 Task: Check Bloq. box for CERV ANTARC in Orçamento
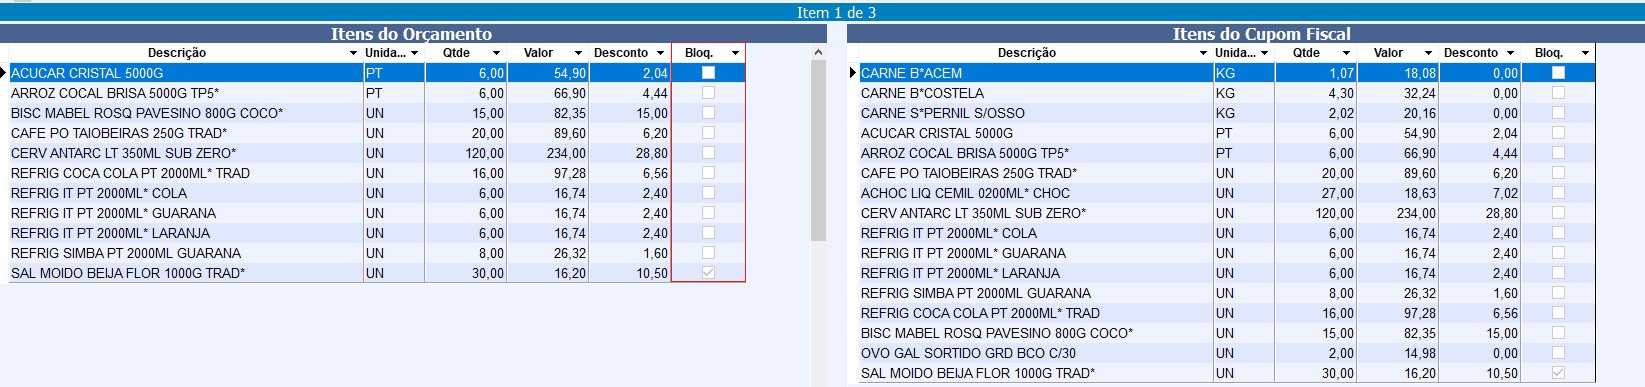pos(708,153)
